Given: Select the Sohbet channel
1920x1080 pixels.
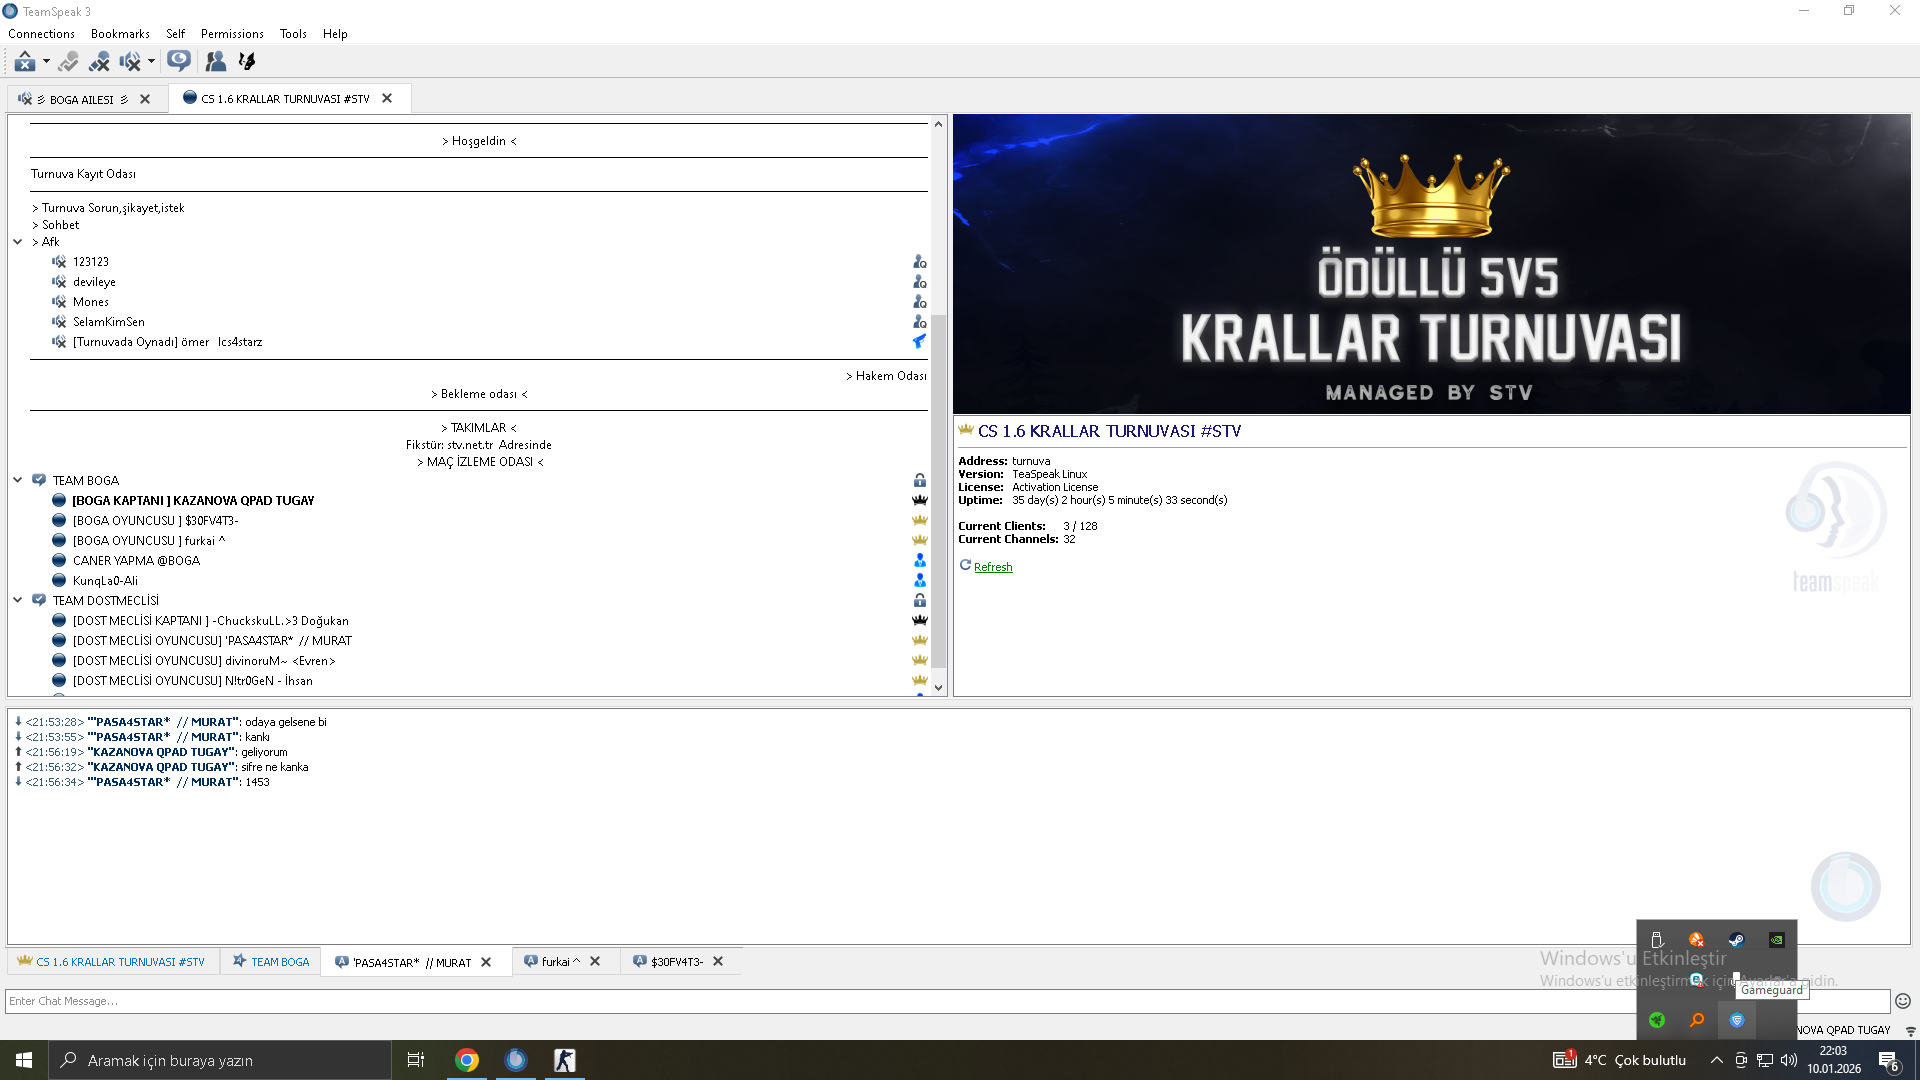Looking at the screenshot, I should 60,225.
